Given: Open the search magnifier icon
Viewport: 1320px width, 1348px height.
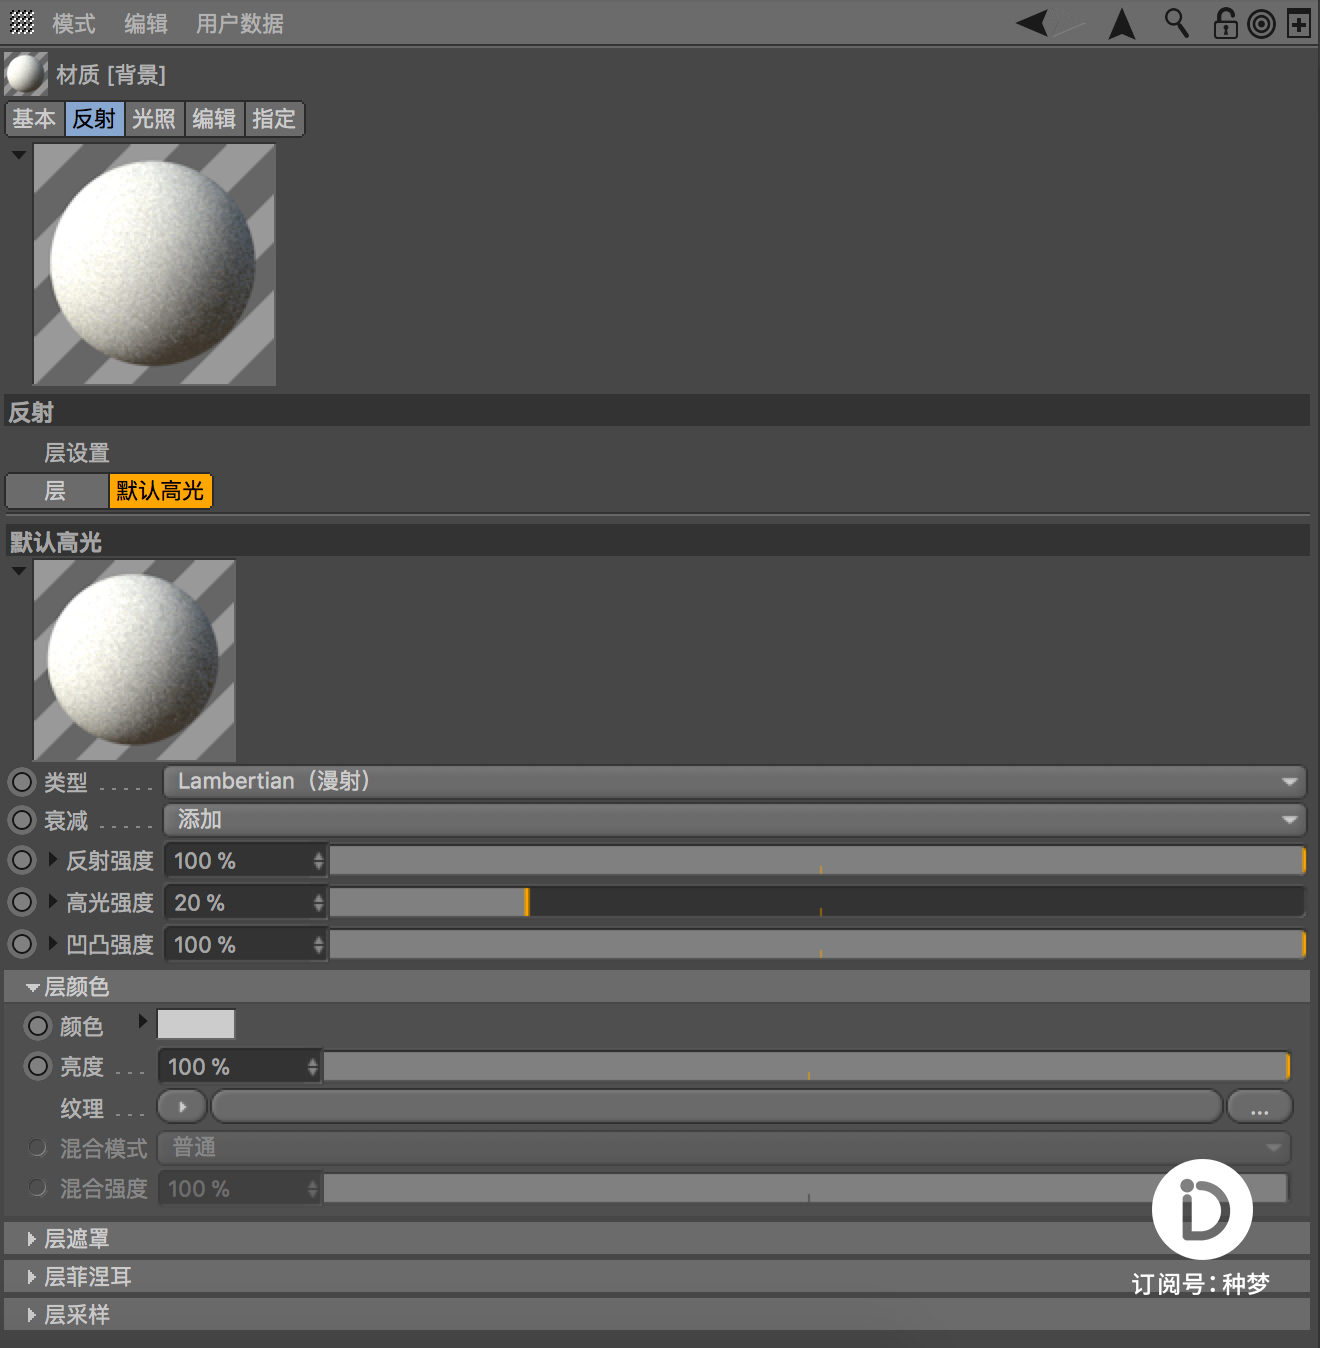Looking at the screenshot, I should pyautogui.click(x=1176, y=22).
